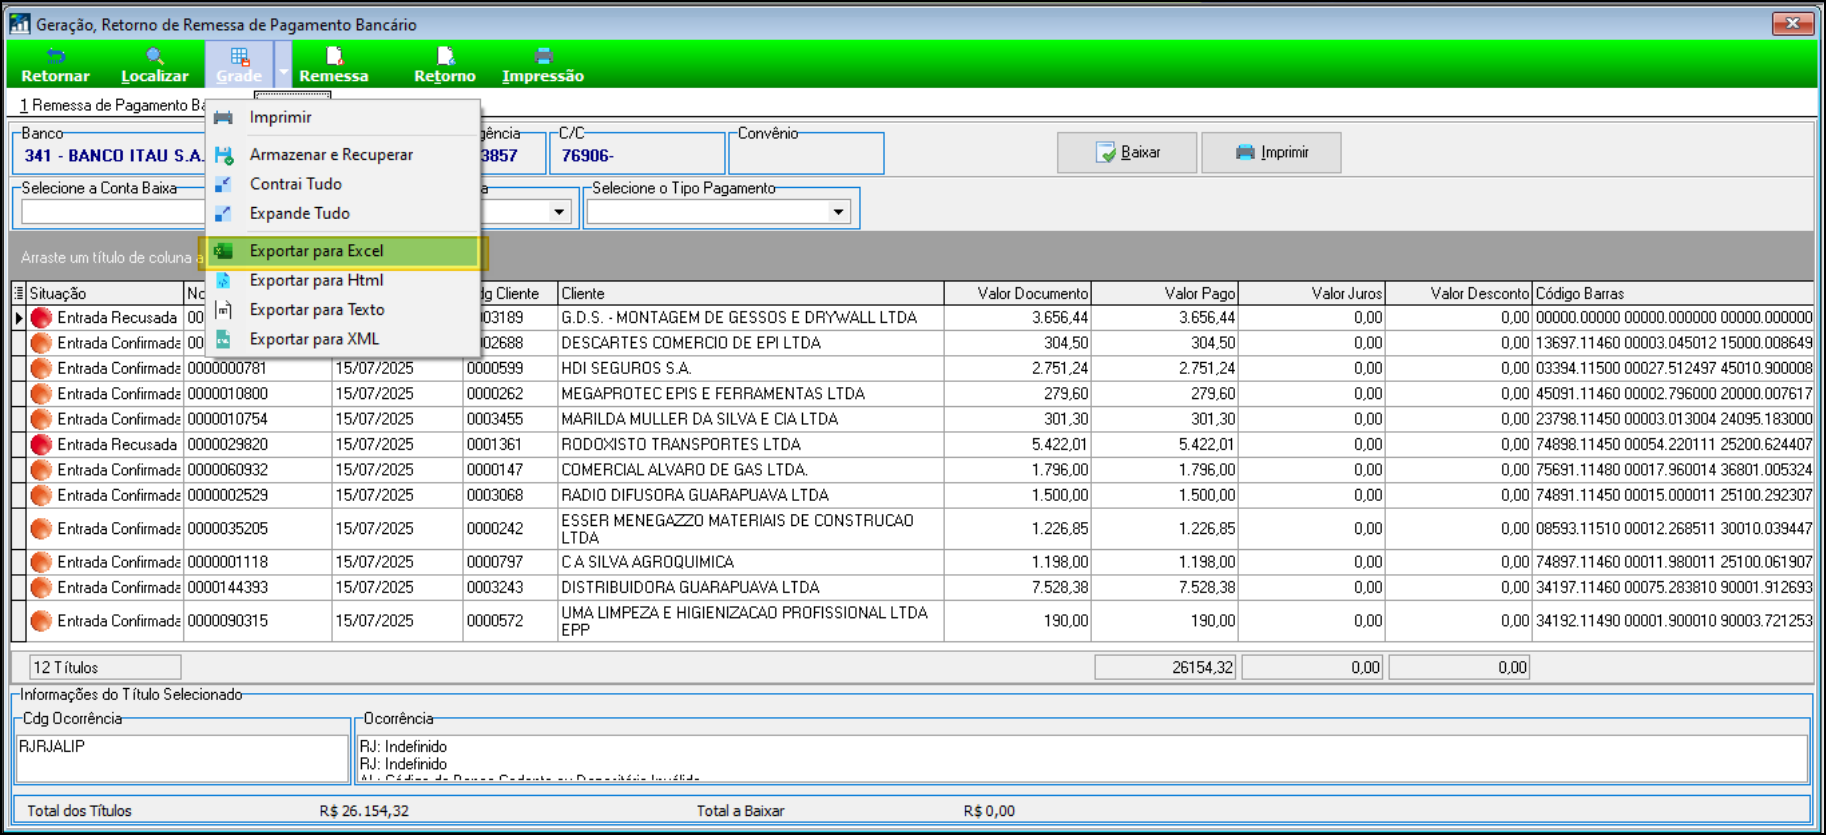Close the Geração Retorno de Remessa window
The width and height of the screenshot is (1826, 835).
[1792, 23]
